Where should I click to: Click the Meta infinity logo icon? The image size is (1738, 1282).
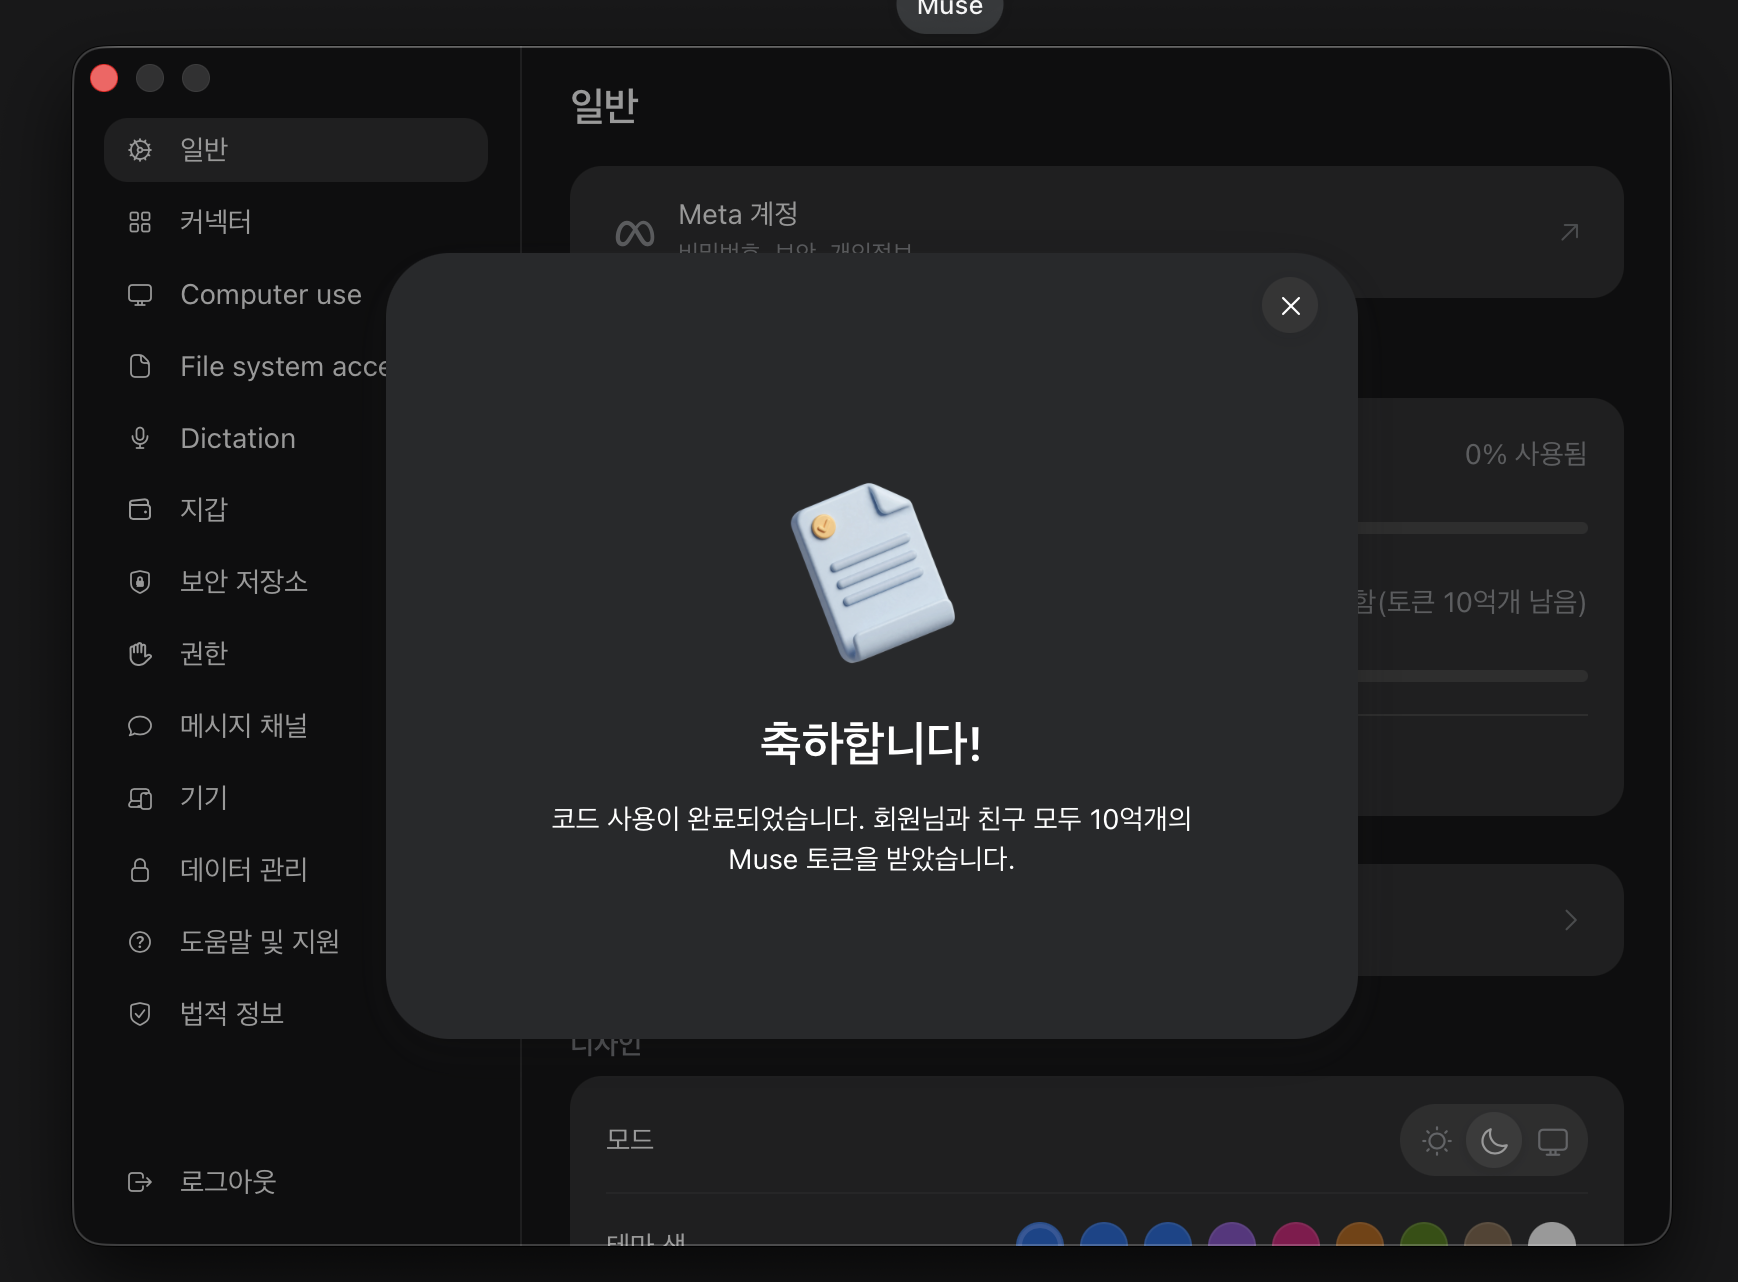coord(635,234)
